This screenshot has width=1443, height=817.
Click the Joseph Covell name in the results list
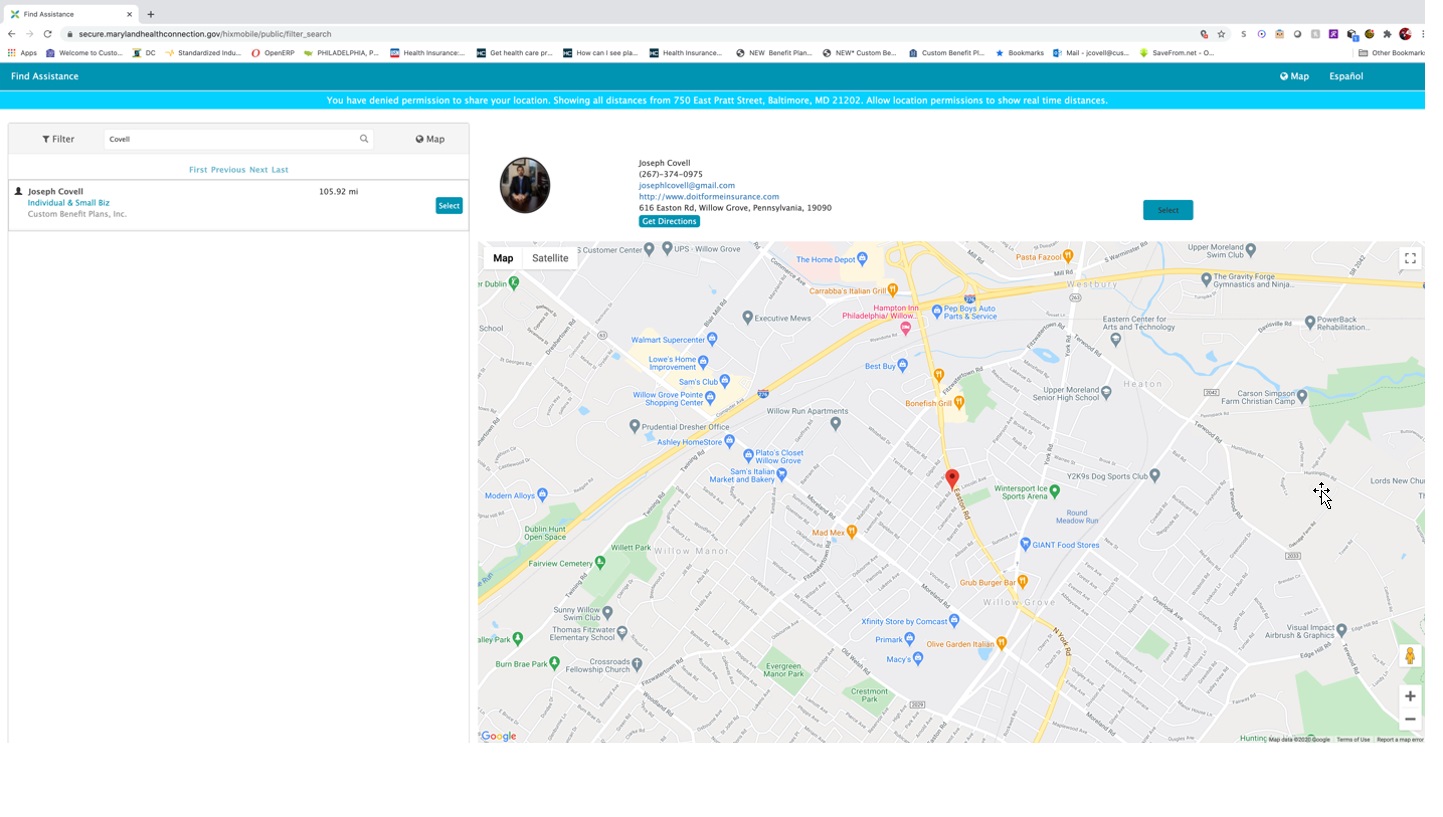coord(55,191)
